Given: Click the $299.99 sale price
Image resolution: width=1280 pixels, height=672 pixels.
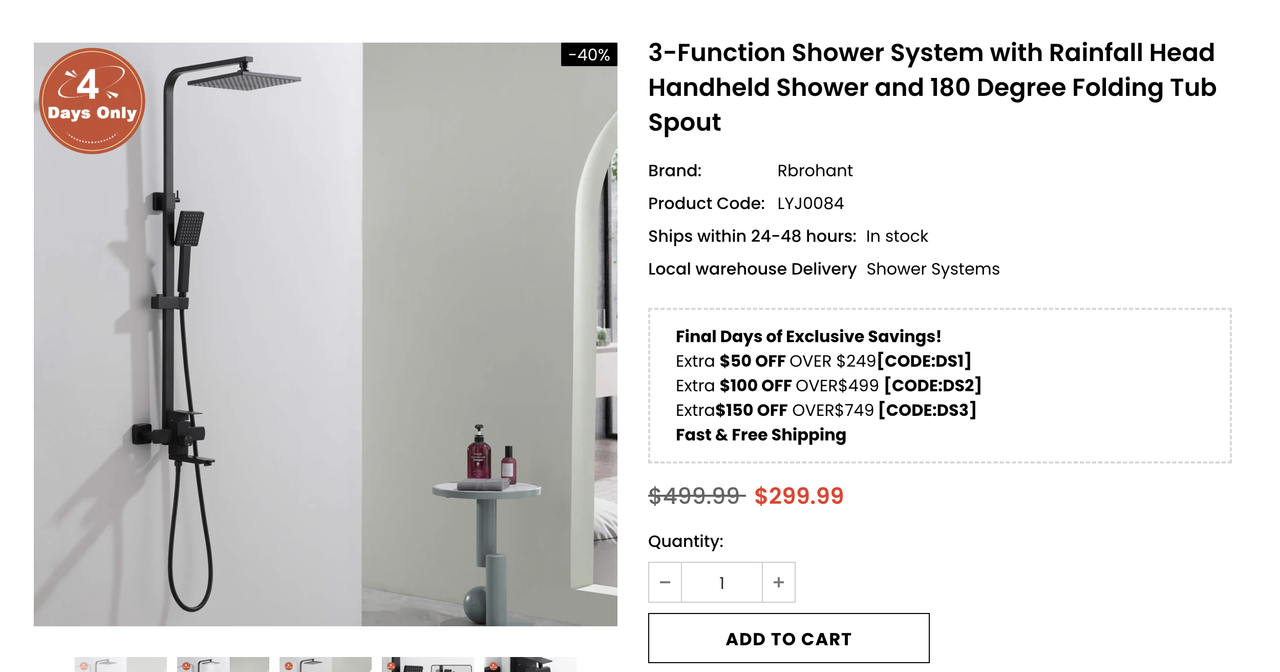Looking at the screenshot, I should coord(799,496).
